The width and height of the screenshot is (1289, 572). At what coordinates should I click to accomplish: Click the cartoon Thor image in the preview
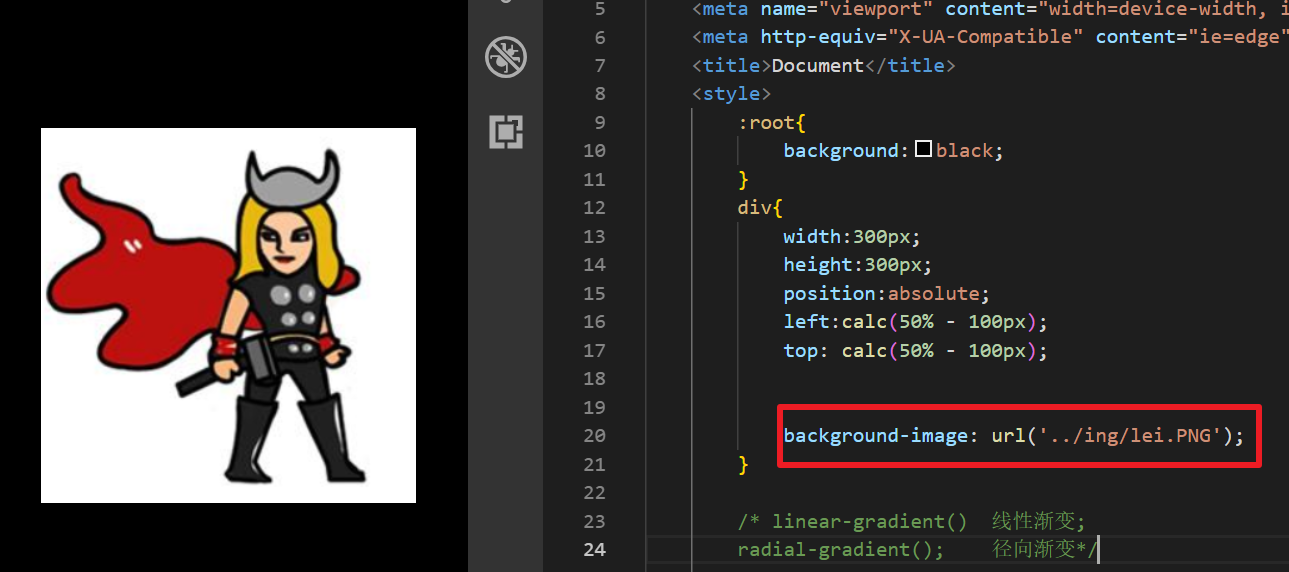coord(228,315)
